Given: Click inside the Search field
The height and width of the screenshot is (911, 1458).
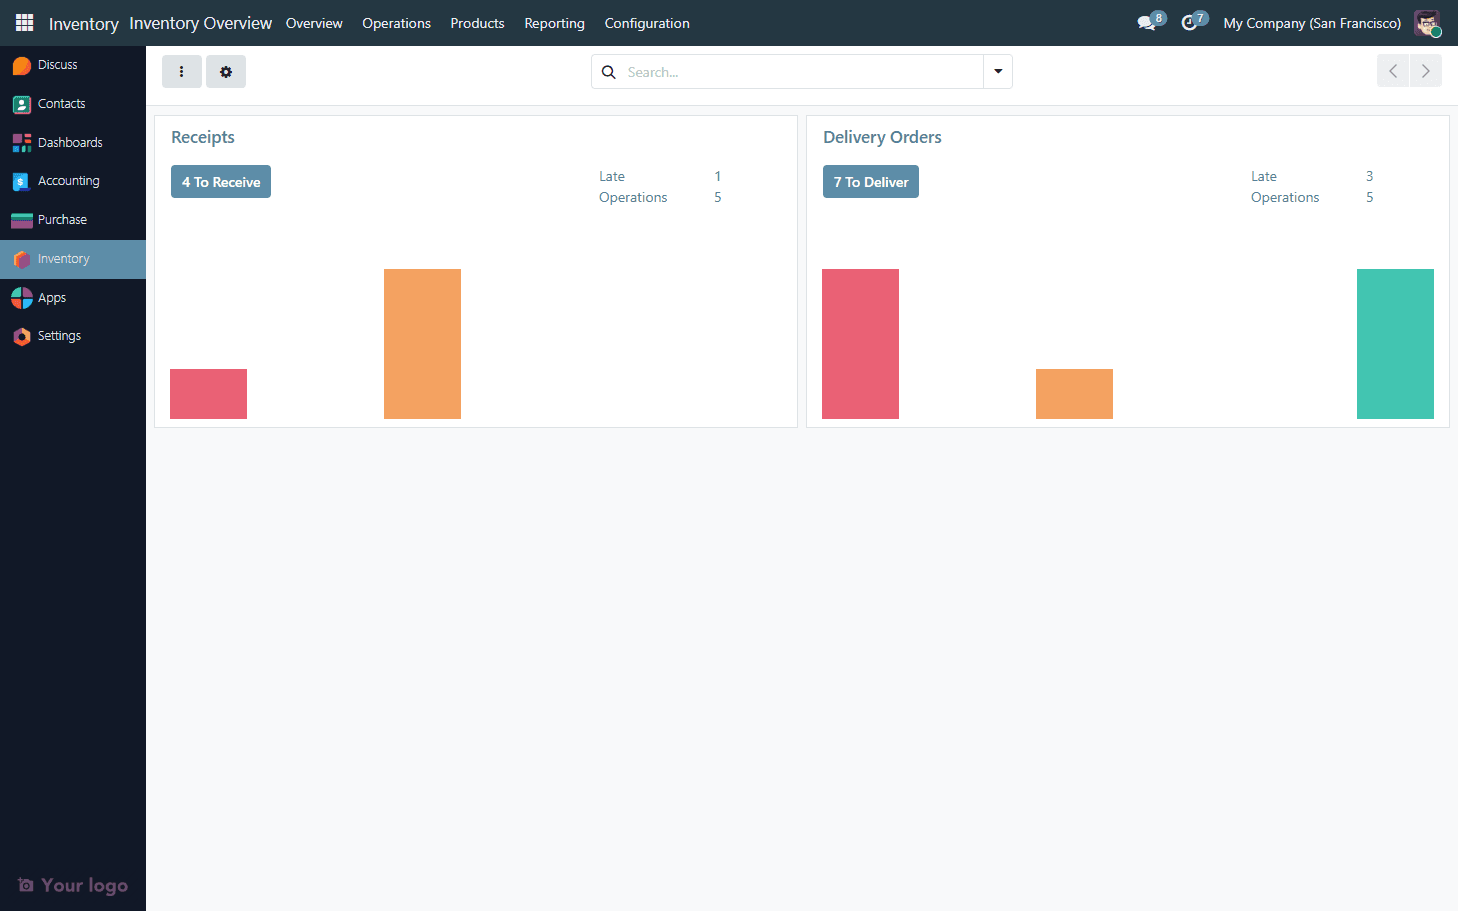Looking at the screenshot, I should pos(800,72).
